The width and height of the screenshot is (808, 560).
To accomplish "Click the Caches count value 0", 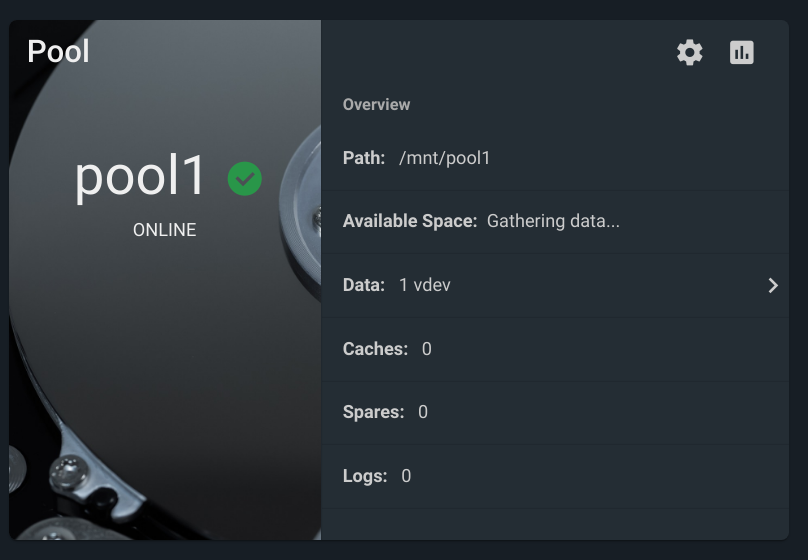I will tap(427, 349).
